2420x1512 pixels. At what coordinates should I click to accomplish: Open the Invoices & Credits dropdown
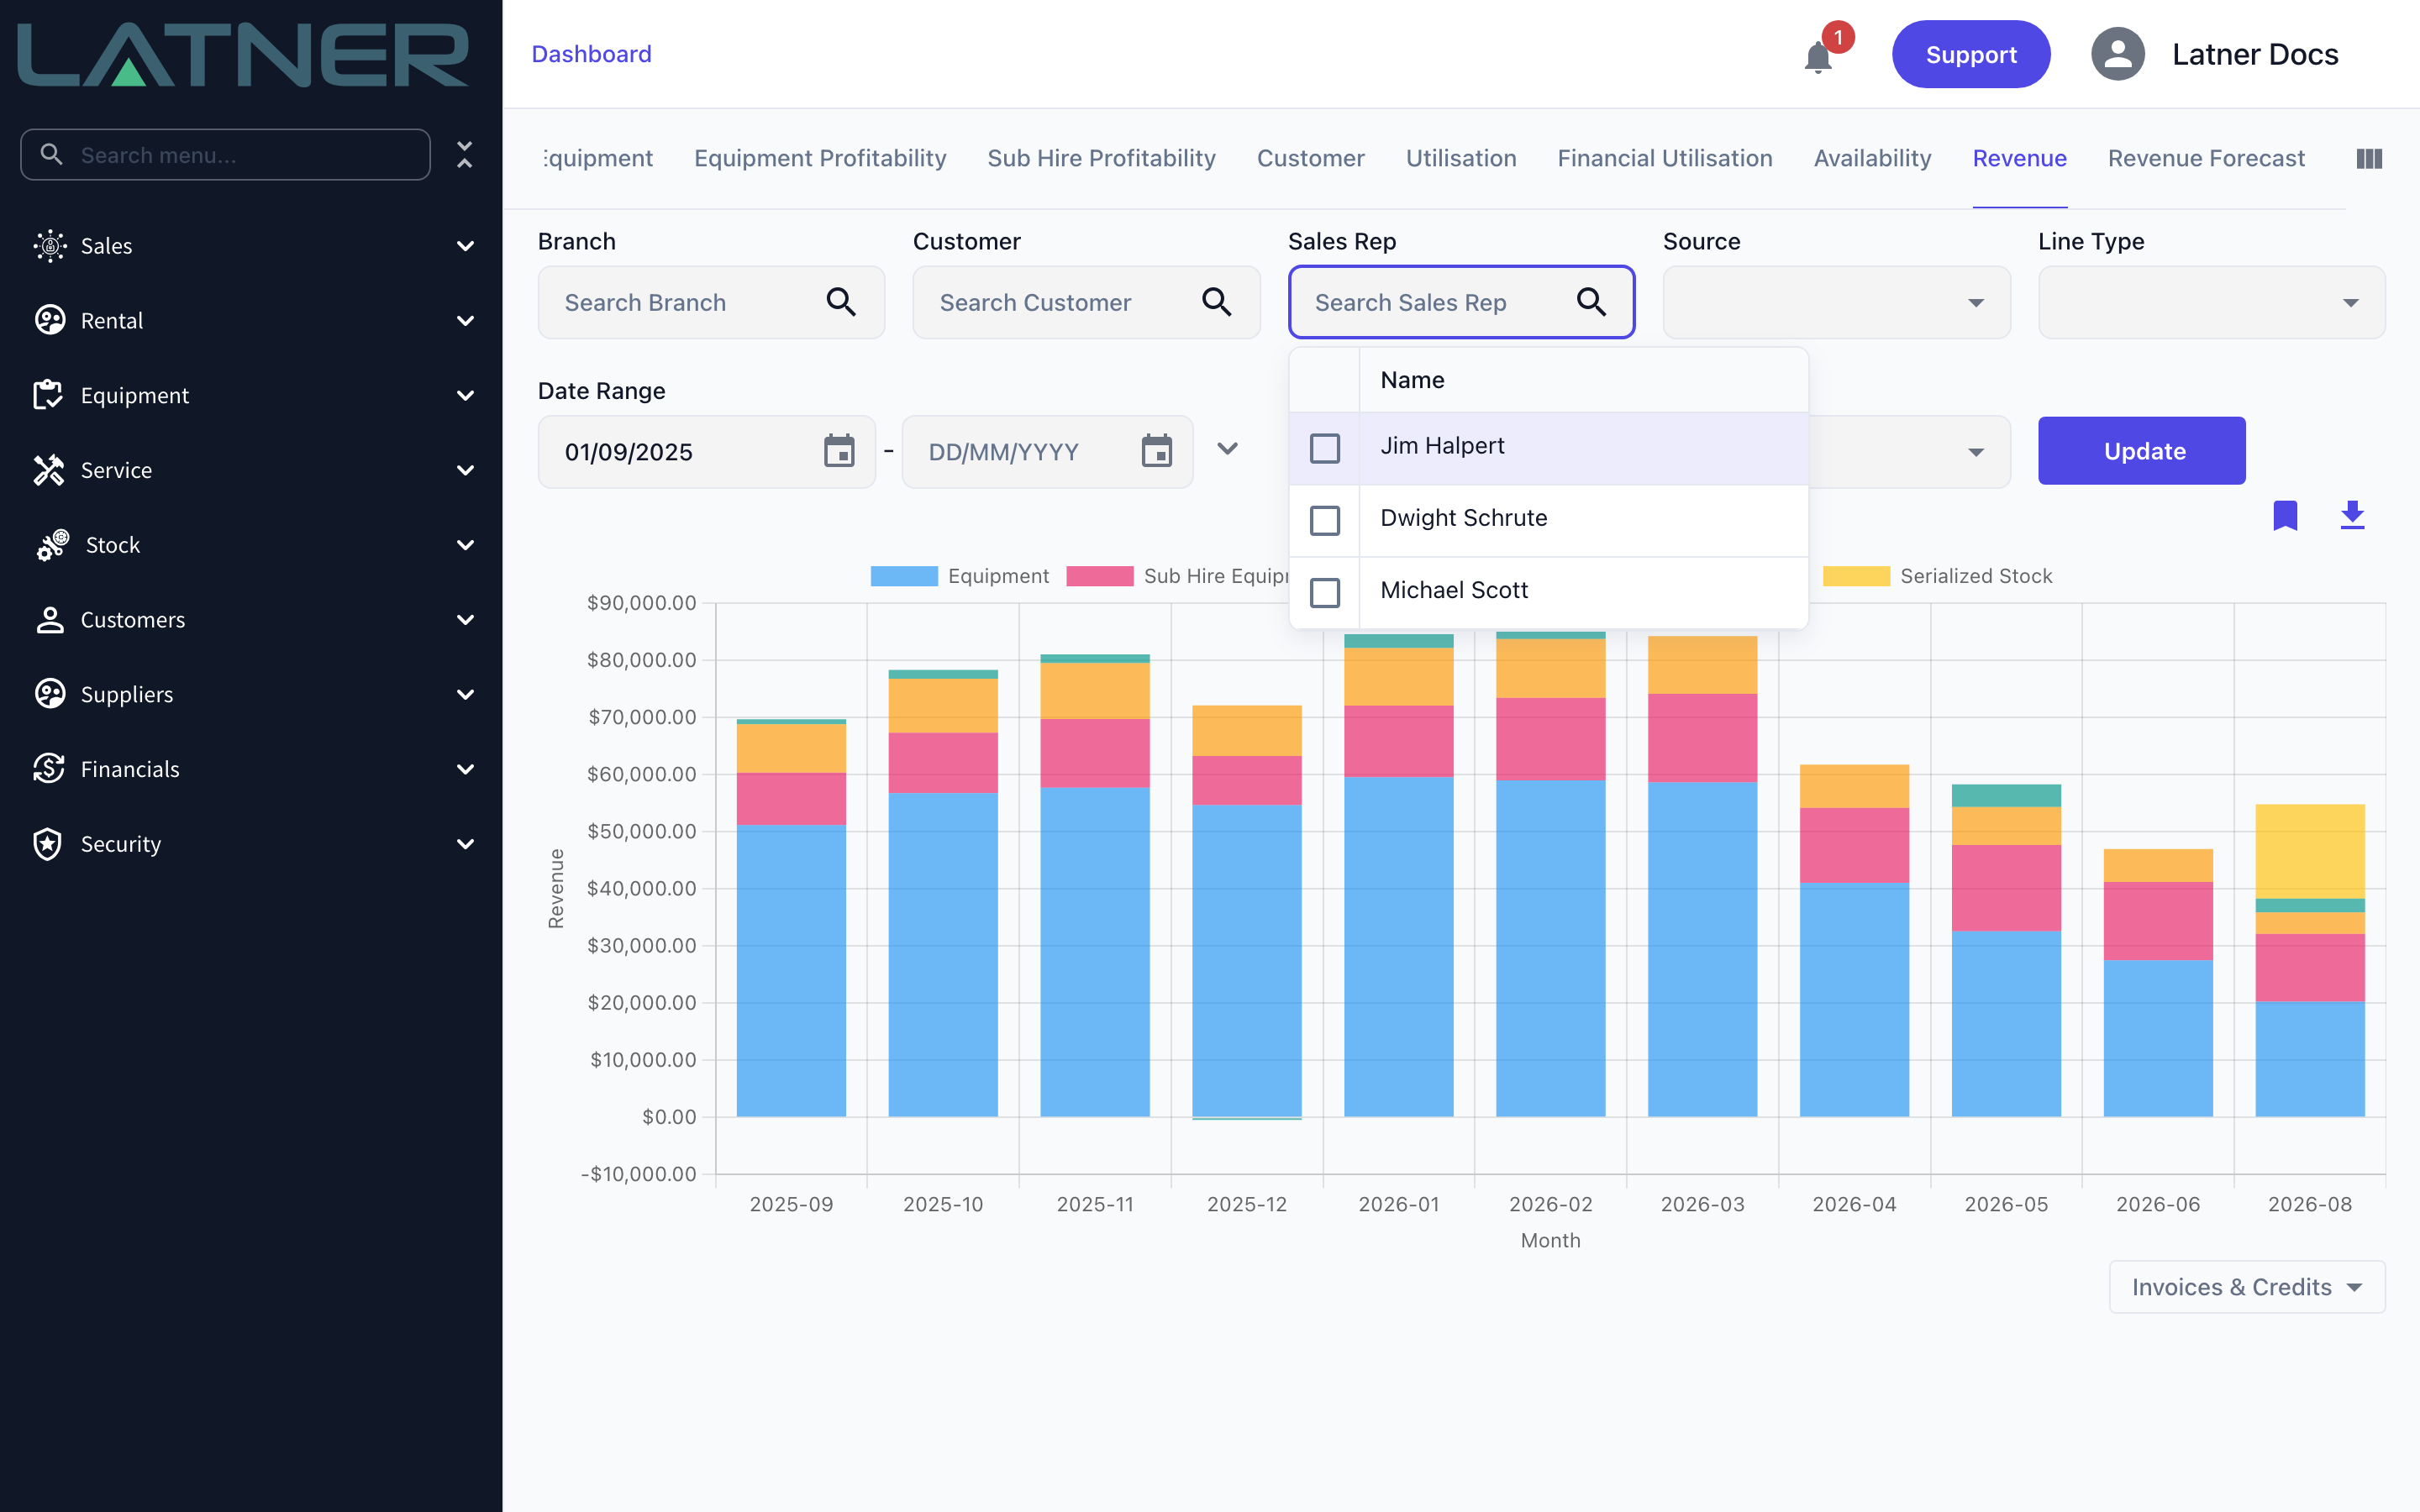(x=2247, y=1287)
